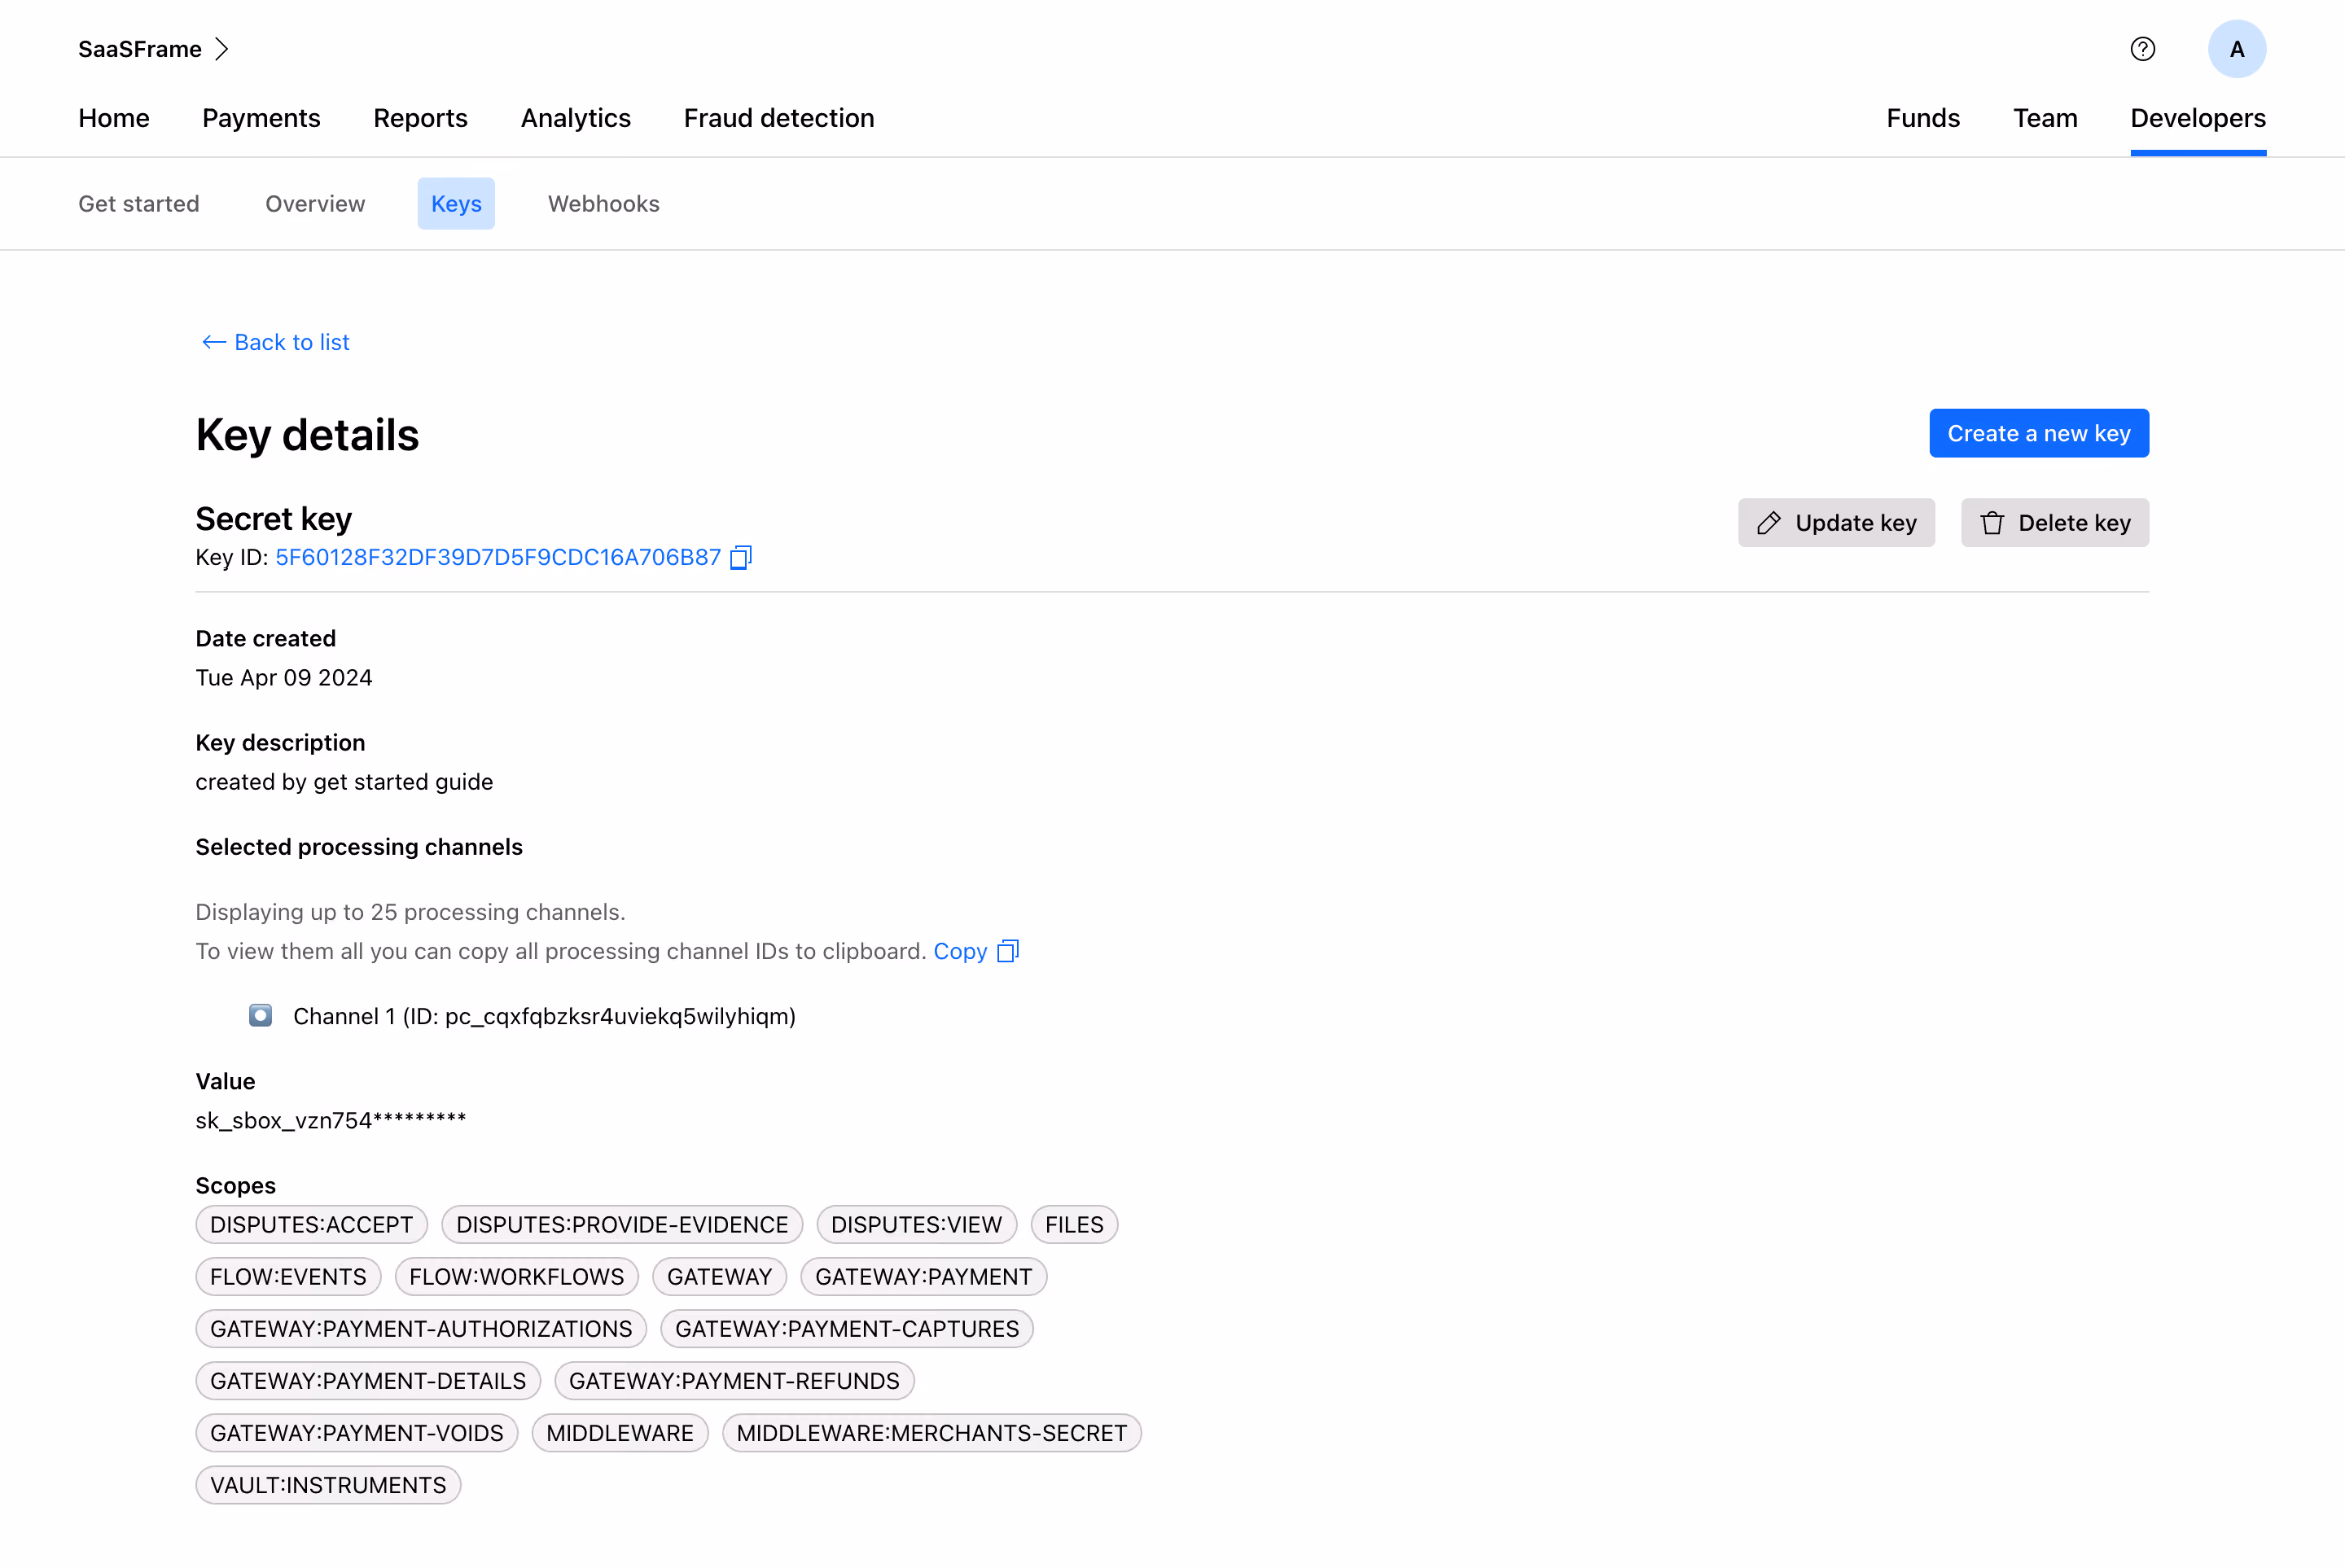This screenshot has height=1568, width=2345.
Task: Click the trash icon on Delete key
Action: click(1992, 523)
